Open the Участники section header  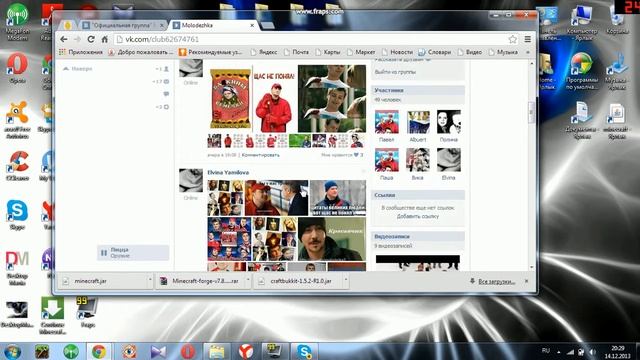[418, 90]
